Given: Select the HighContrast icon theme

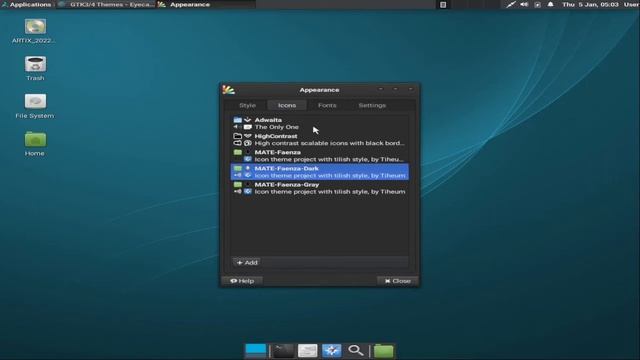Looking at the screenshot, I should click(x=320, y=140).
